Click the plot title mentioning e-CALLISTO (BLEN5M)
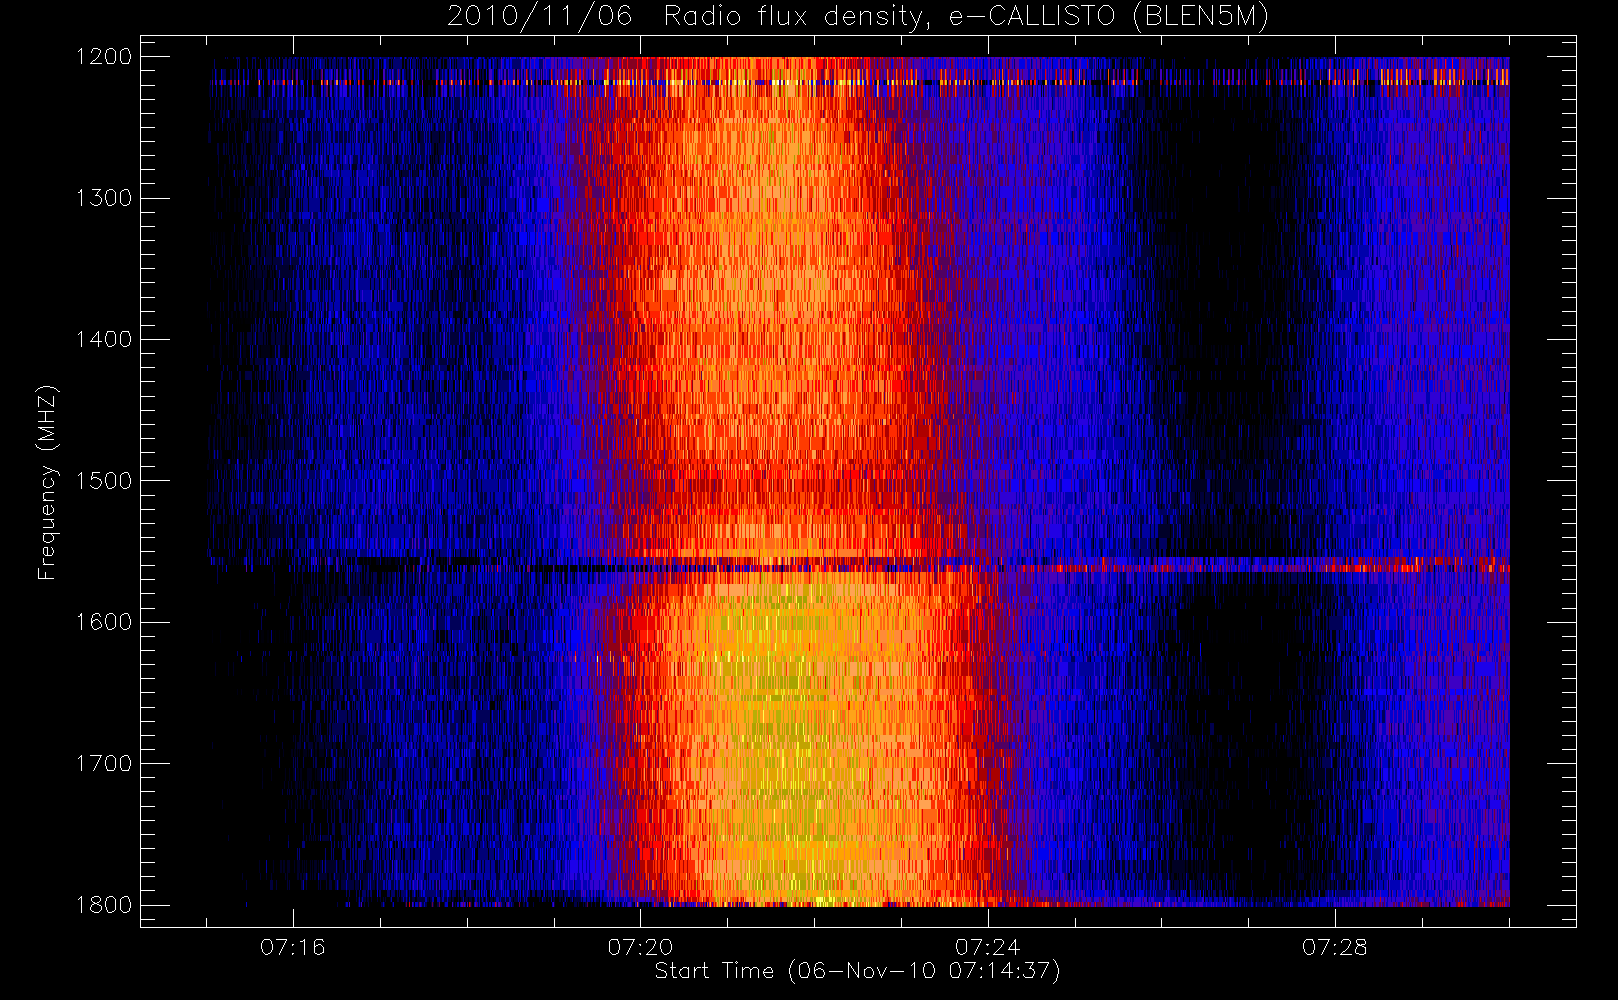Screen dimensions: 1618x1000 pyautogui.click(x=858, y=16)
